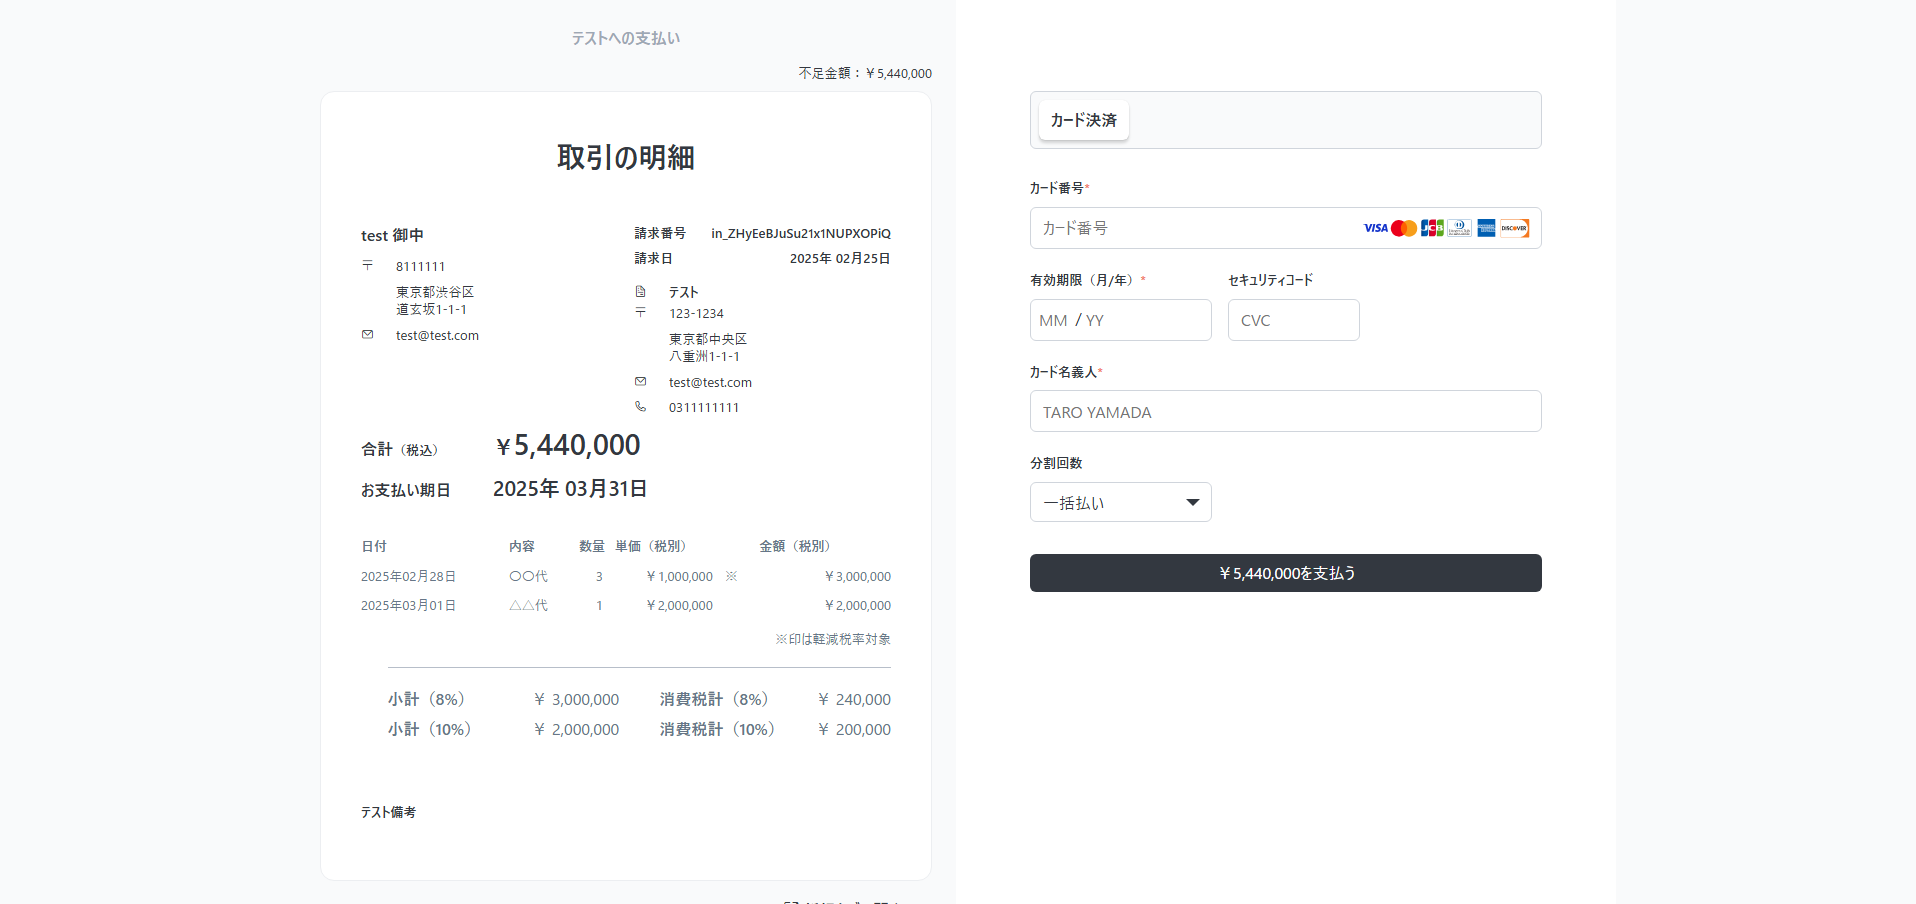Click the MM / YY expiry field
The image size is (1916, 904).
1120,320
